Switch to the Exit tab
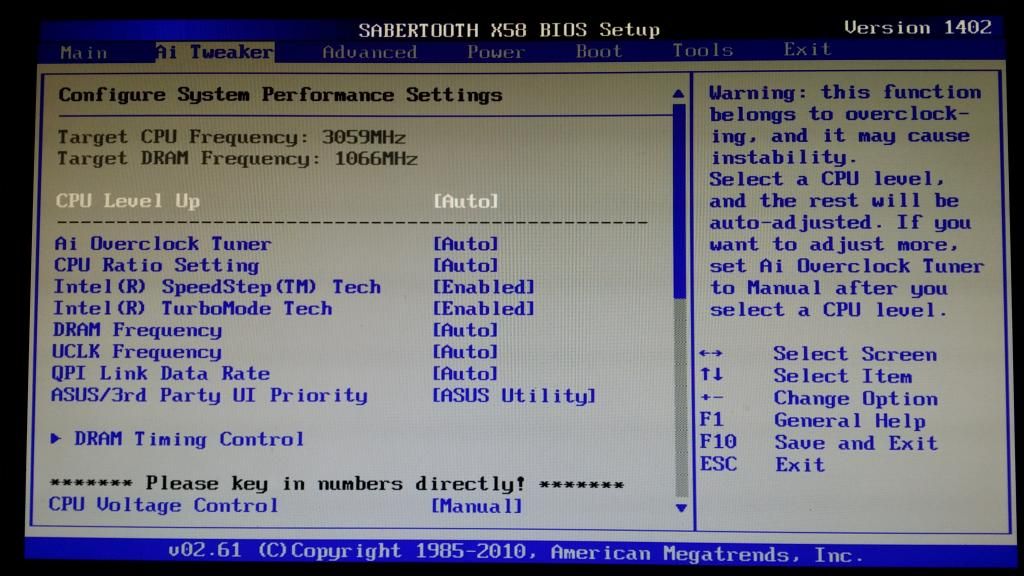This screenshot has width=1024, height=576. click(x=808, y=49)
